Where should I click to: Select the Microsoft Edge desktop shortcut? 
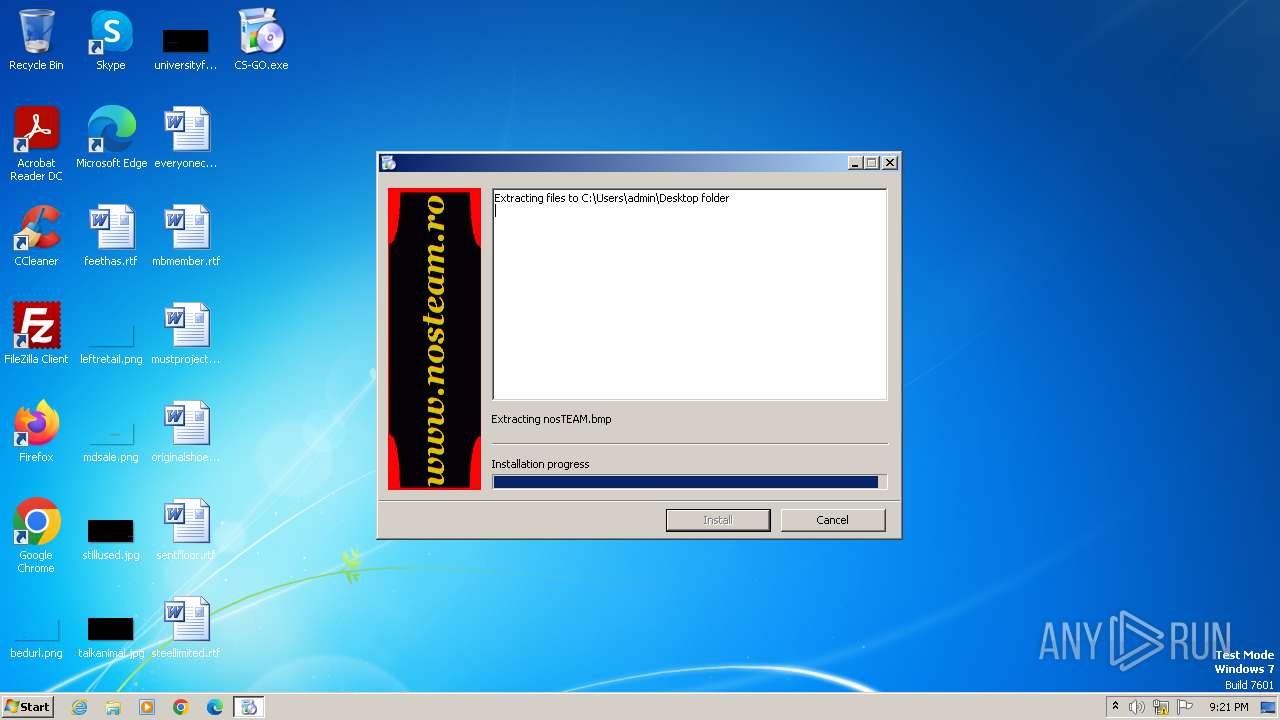pos(111,138)
